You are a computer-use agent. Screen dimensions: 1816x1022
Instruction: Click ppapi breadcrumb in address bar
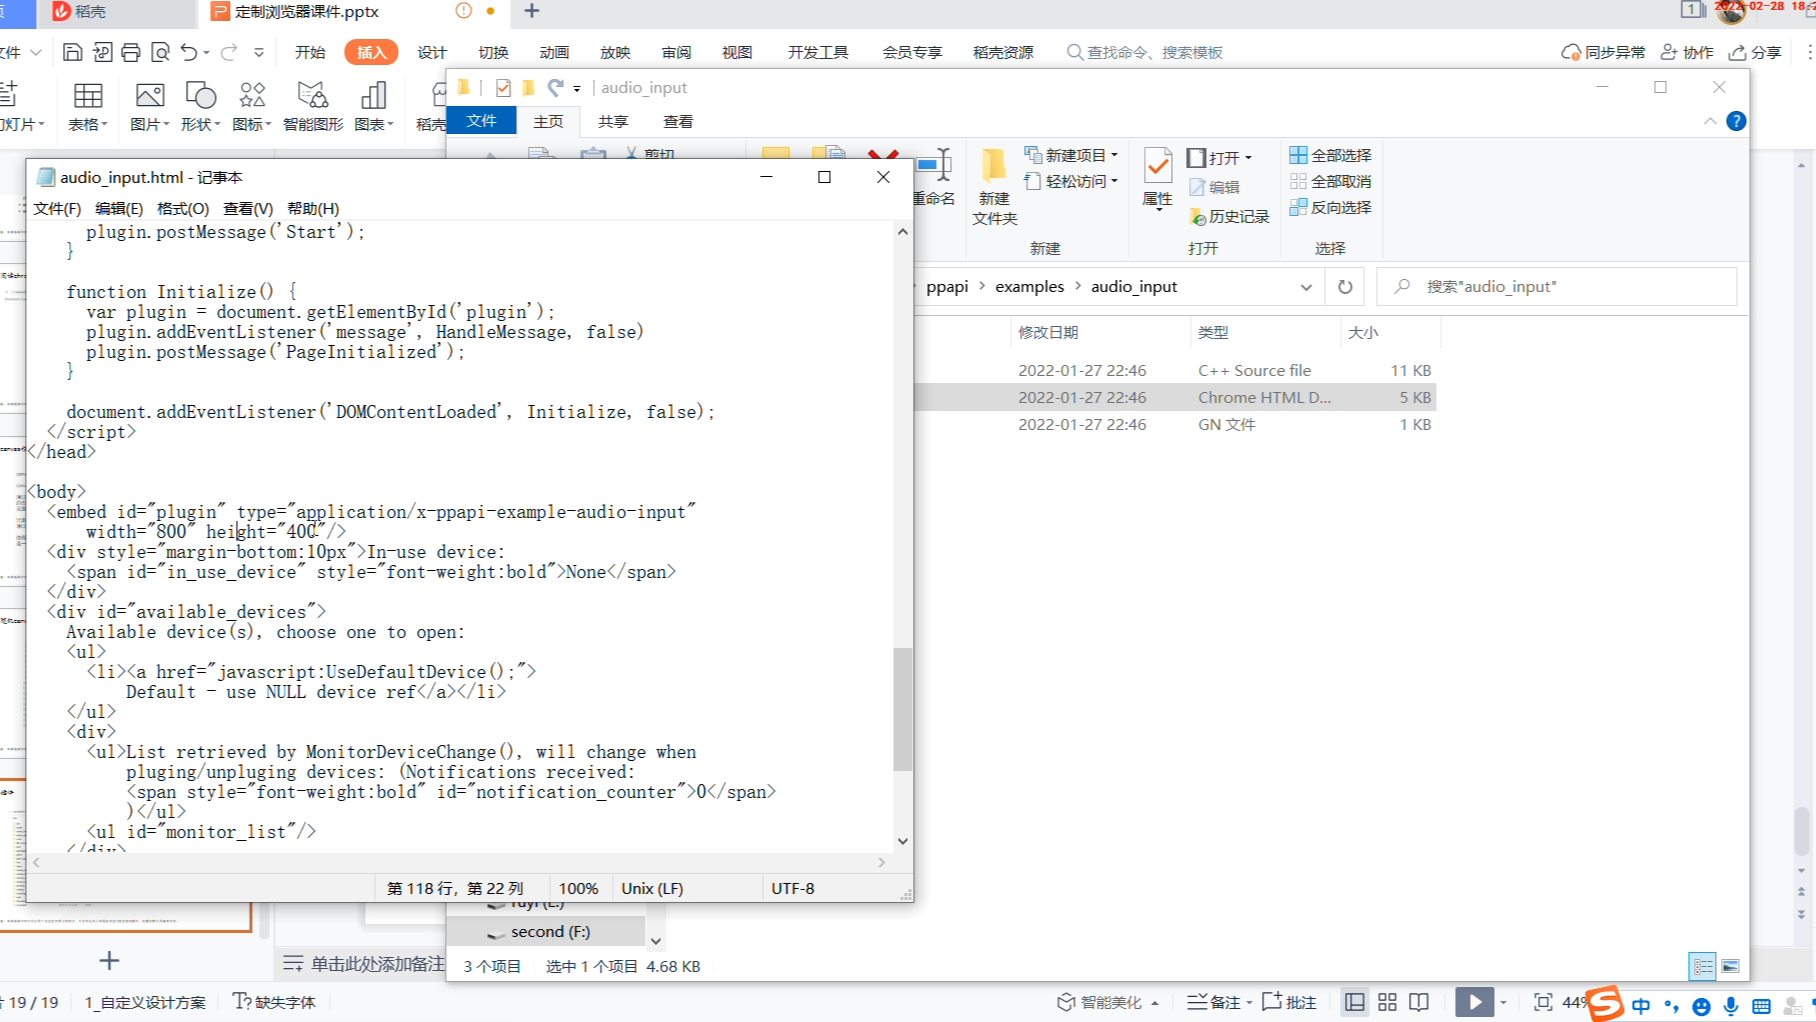pyautogui.click(x=947, y=287)
